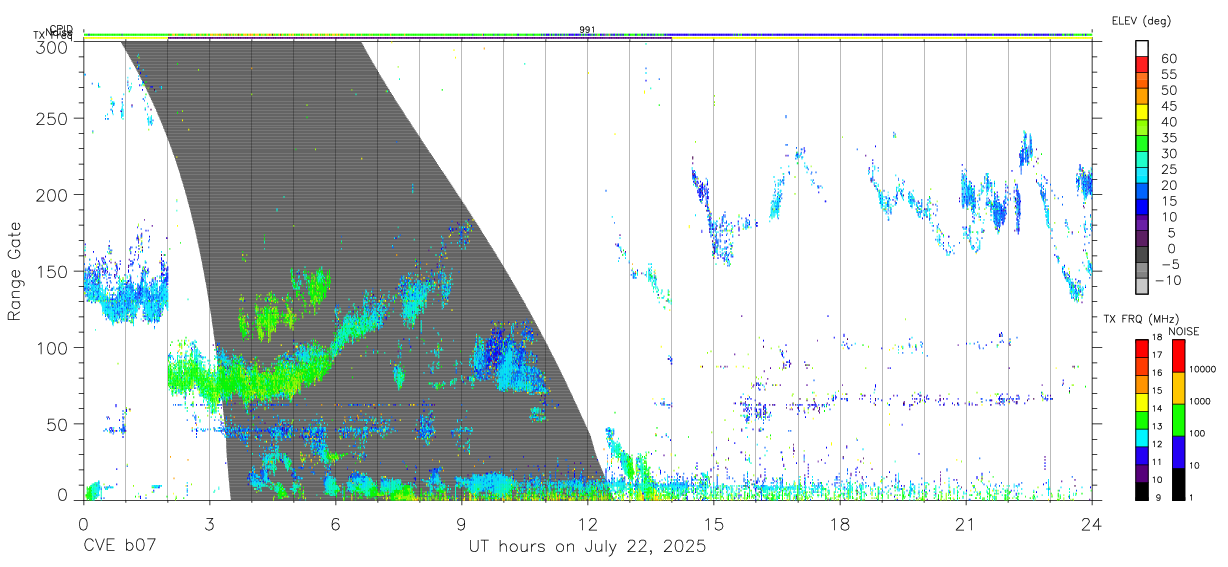This screenshot has width=1228, height=567.
Task: Click y-axis tick label '50'
Action: tap(57, 424)
